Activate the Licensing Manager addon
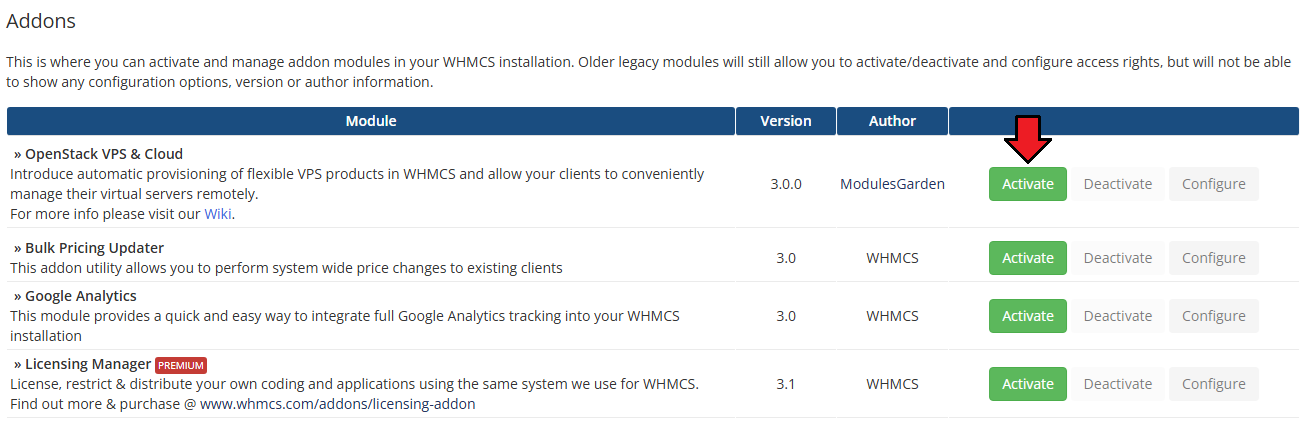This screenshot has height=422, width=1302. coord(1027,384)
